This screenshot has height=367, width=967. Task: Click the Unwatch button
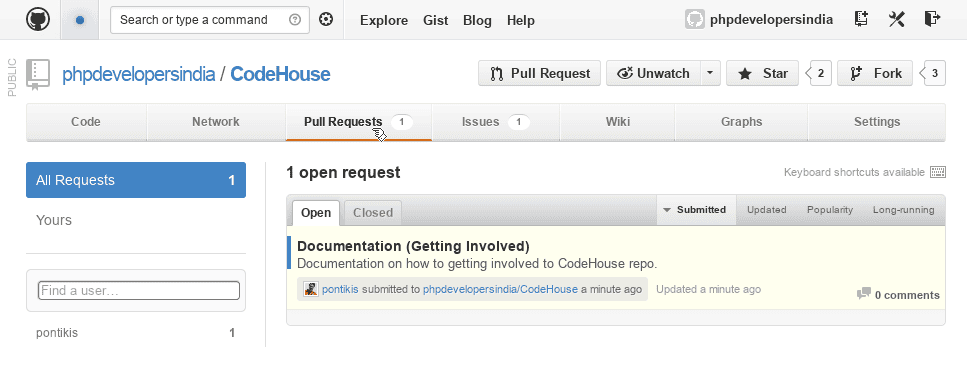pyautogui.click(x=654, y=73)
